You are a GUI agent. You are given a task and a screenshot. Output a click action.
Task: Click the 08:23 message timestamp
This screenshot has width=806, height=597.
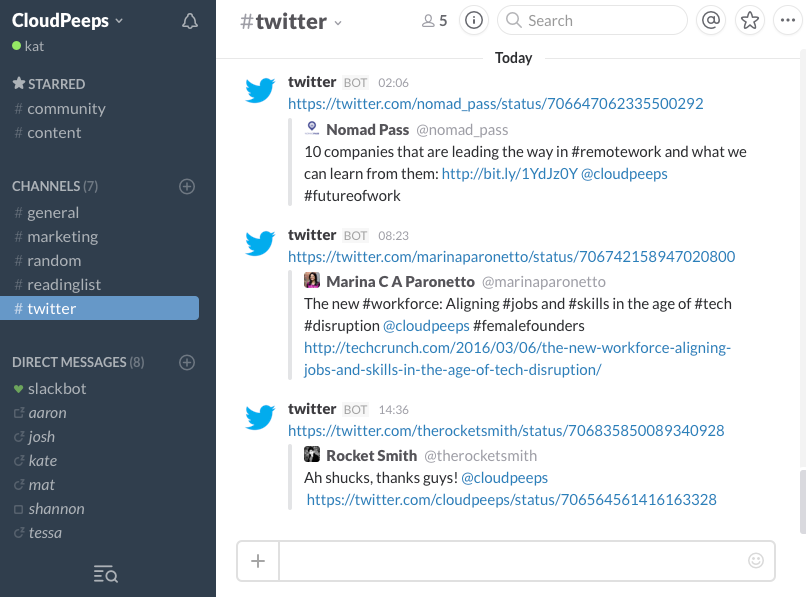click(x=393, y=236)
